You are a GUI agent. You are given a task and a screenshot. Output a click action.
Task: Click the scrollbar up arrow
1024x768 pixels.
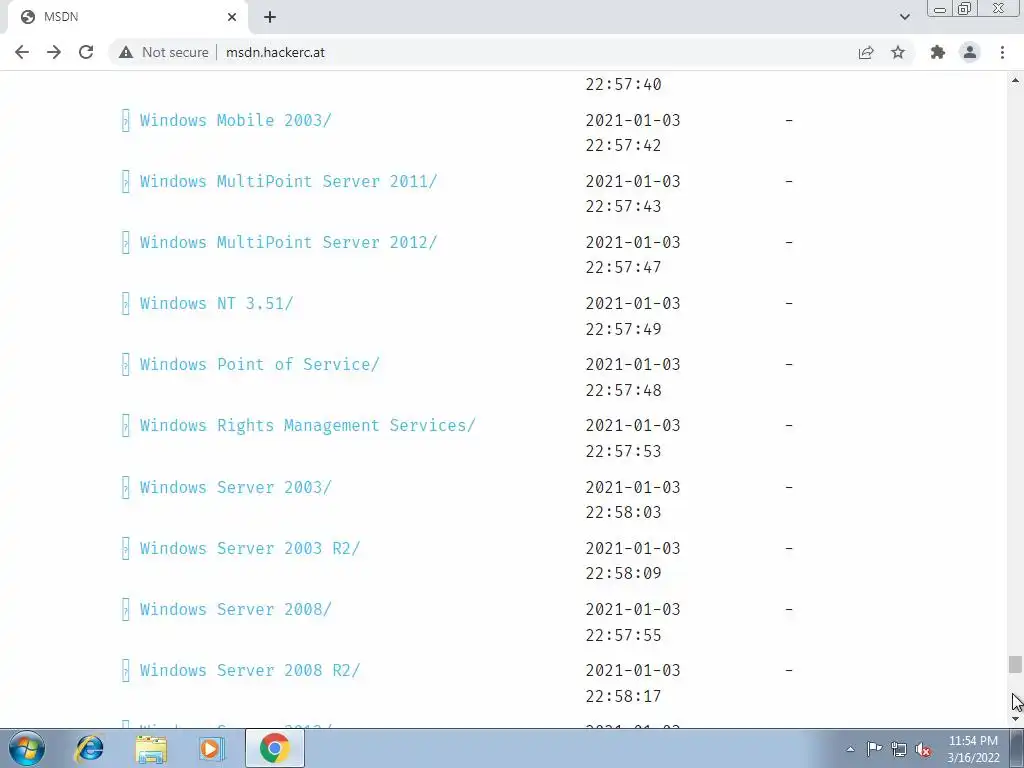(1015, 80)
